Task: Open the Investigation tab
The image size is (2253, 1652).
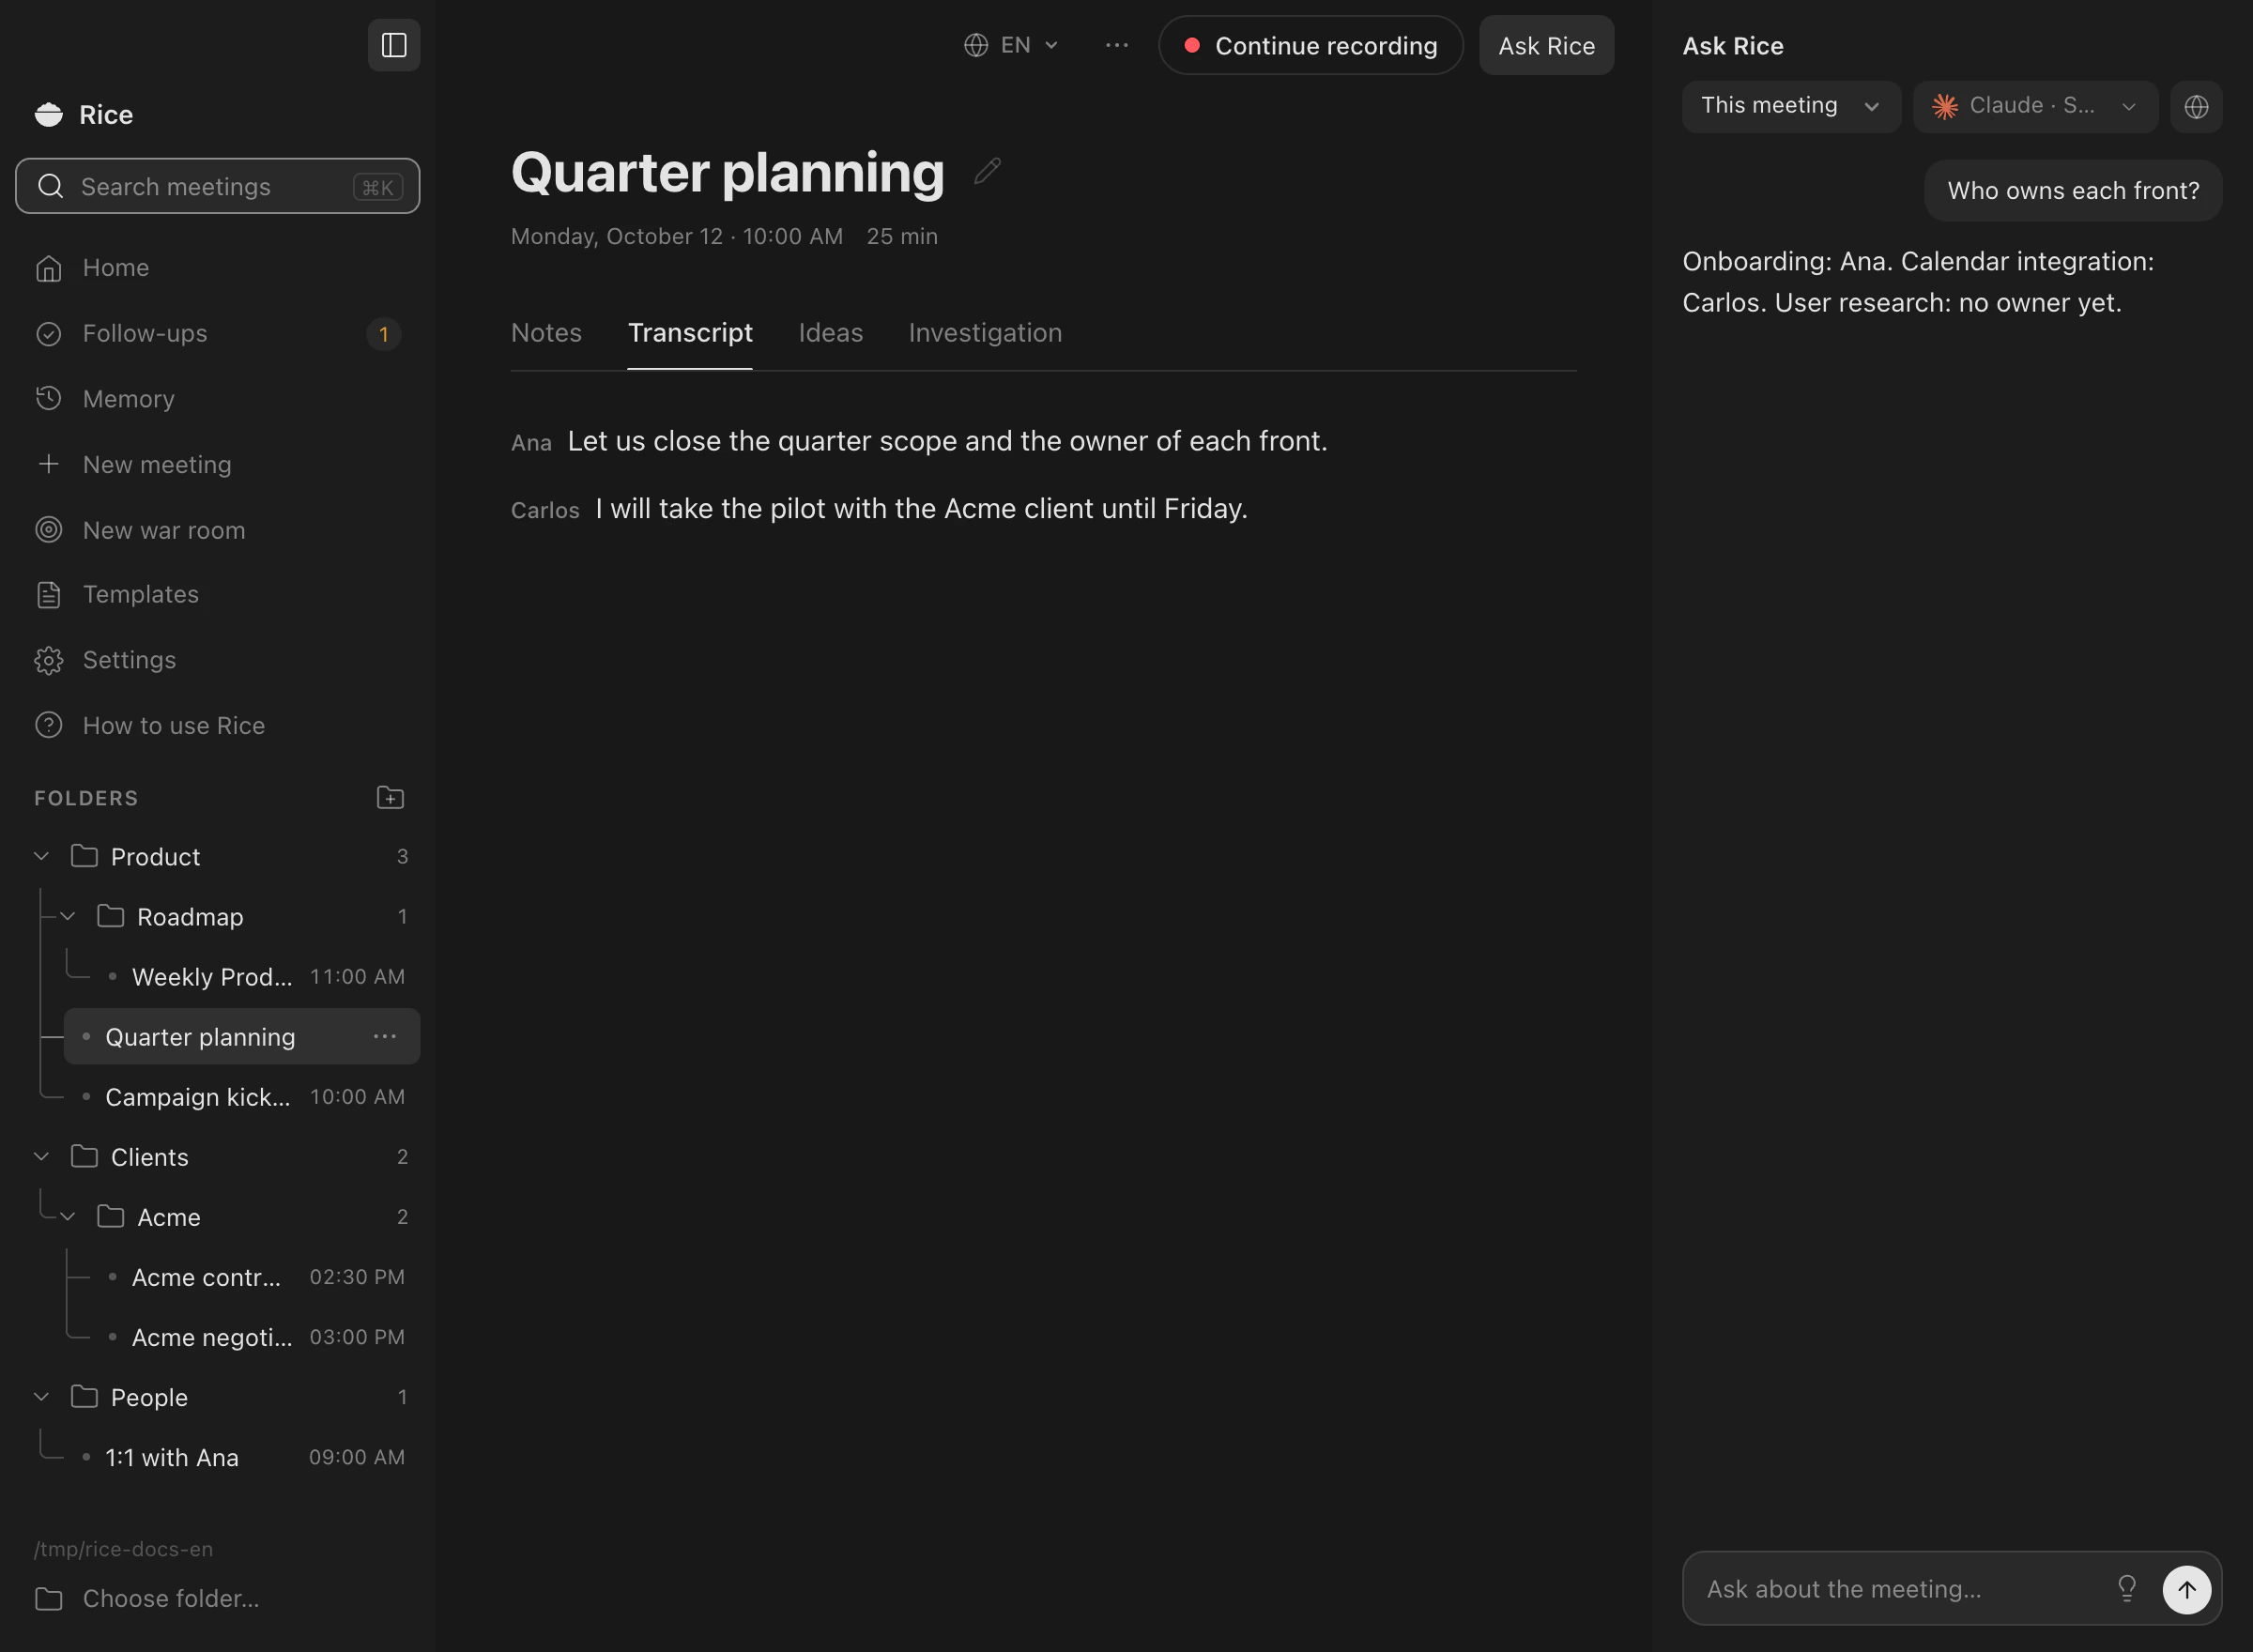Action: tap(985, 333)
